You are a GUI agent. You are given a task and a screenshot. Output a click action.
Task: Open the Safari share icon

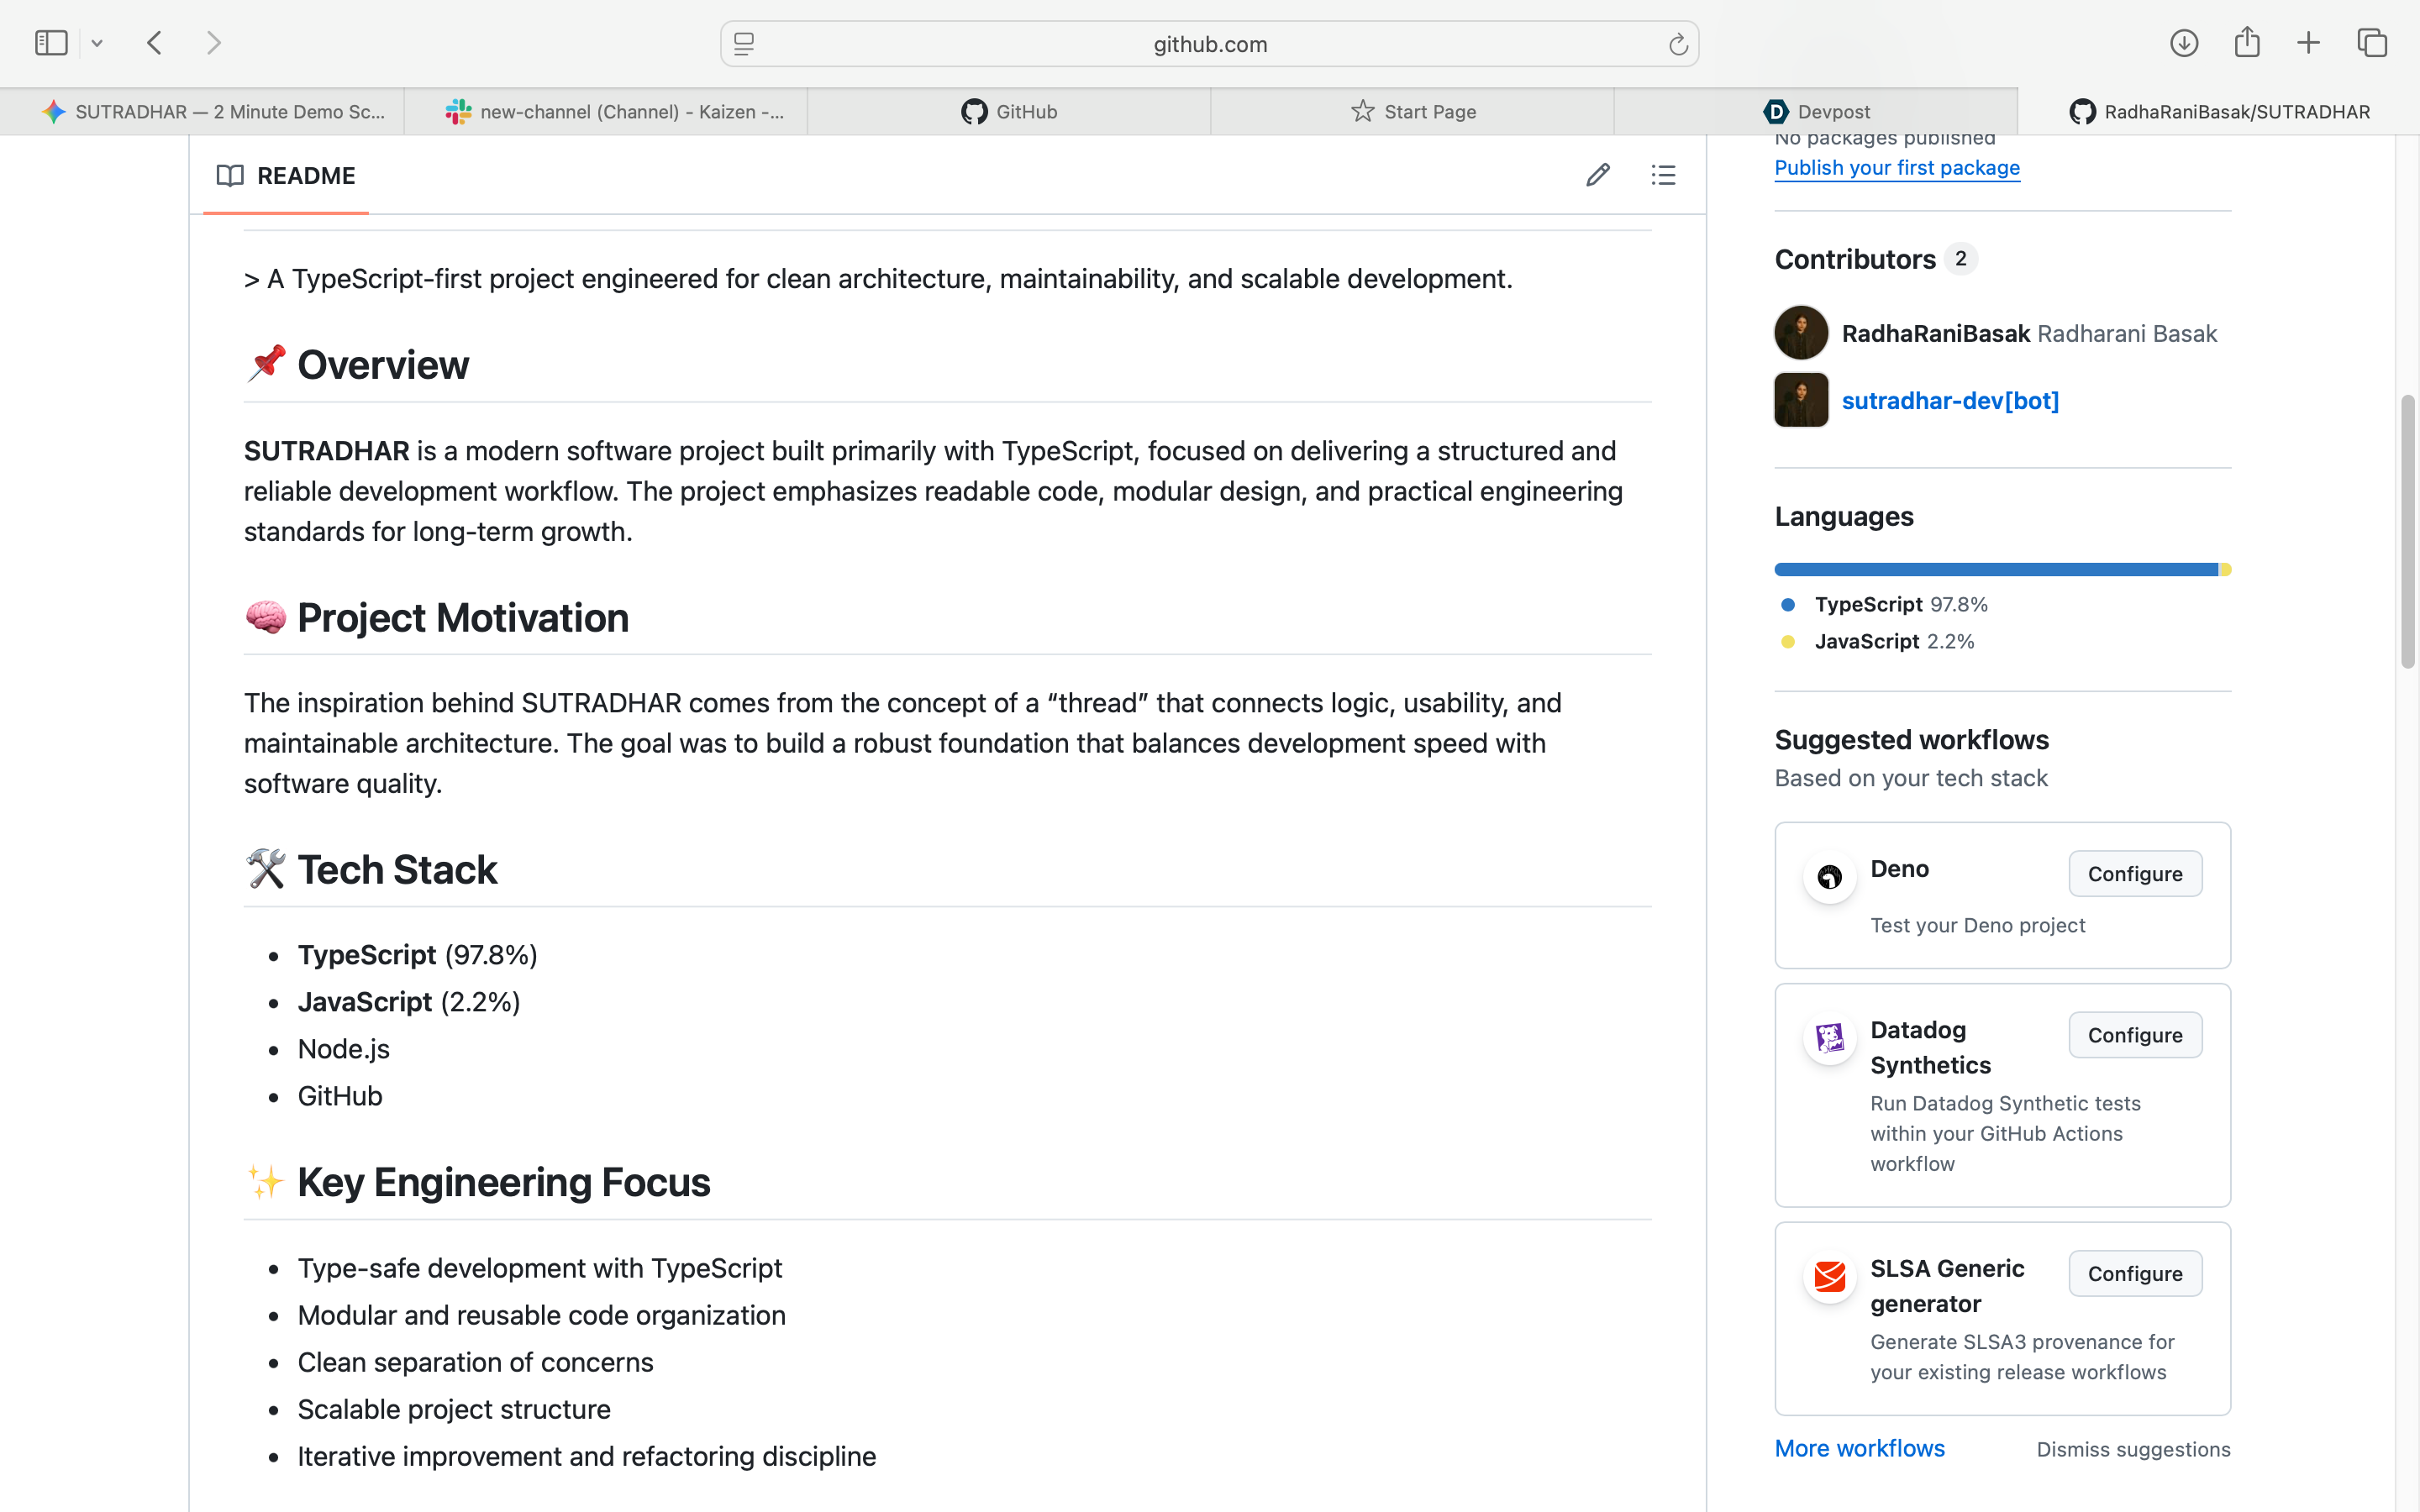point(2247,42)
